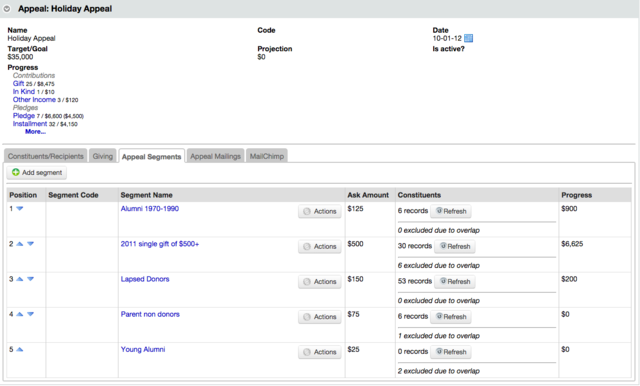The height and width of the screenshot is (386, 640).
Task: Switch to the Appeal Mailings tab
Action: (216, 156)
